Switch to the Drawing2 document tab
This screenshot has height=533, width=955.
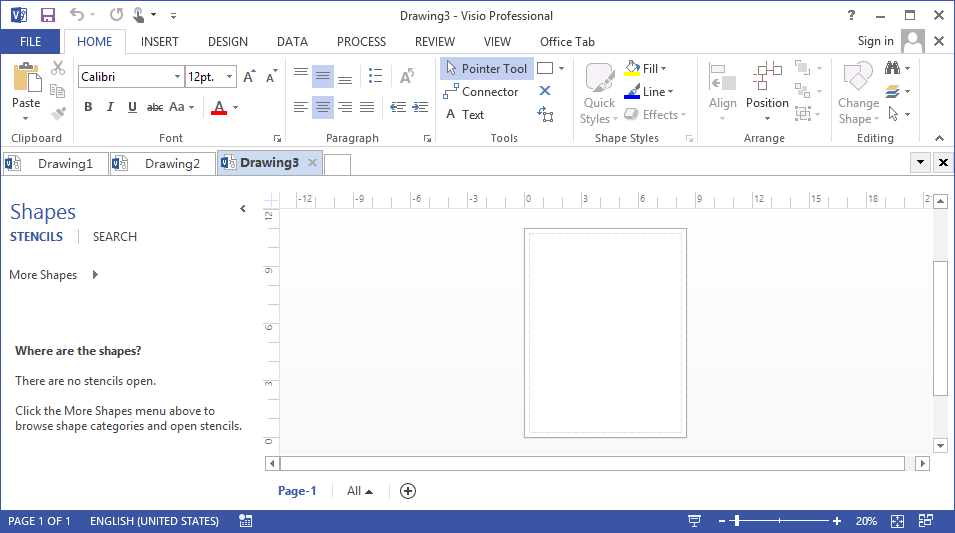(163, 163)
